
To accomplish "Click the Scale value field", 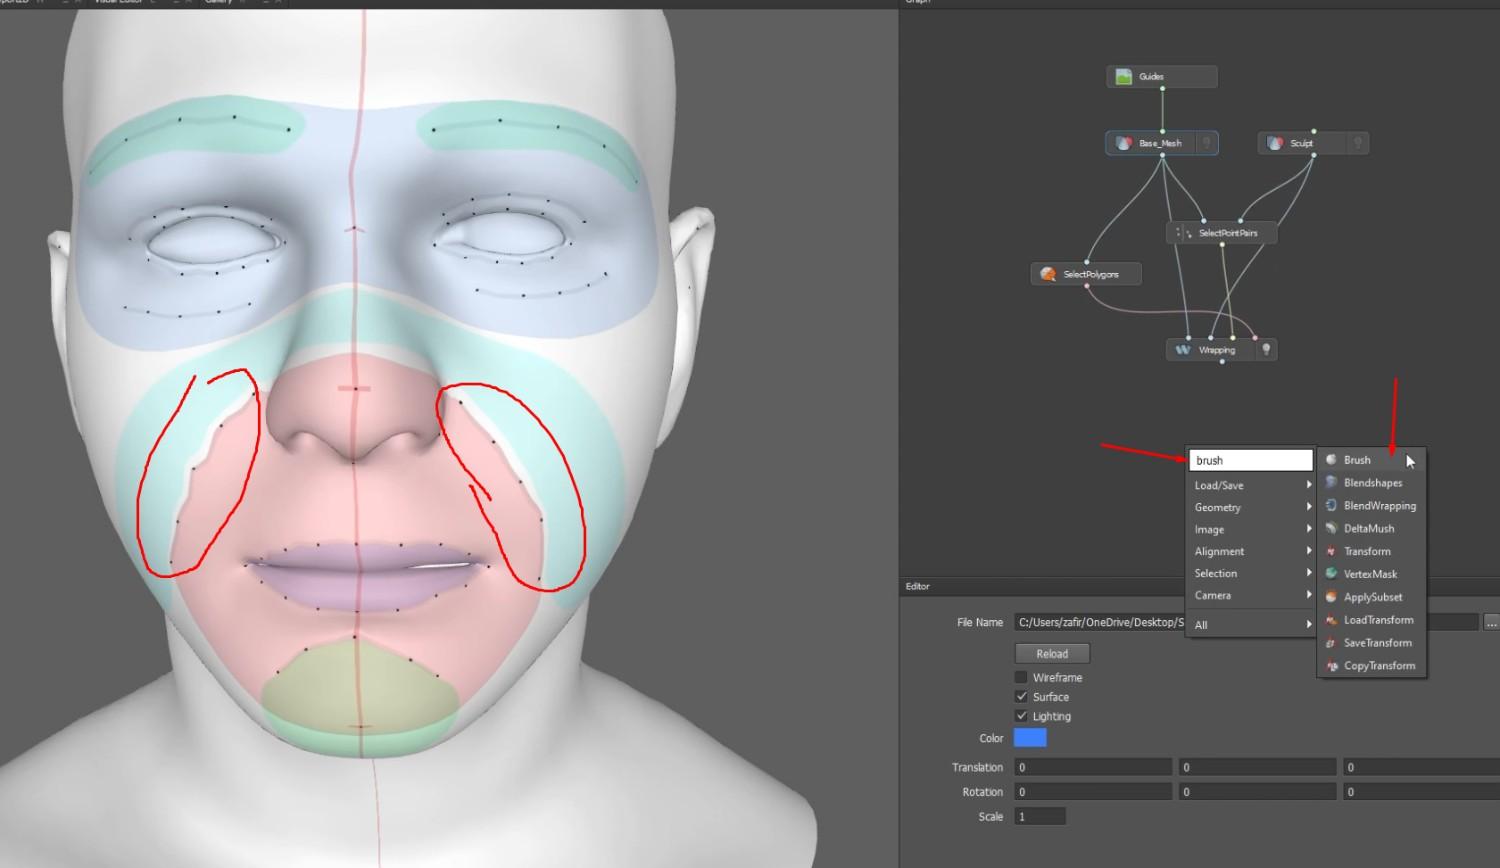I will coord(1040,816).
